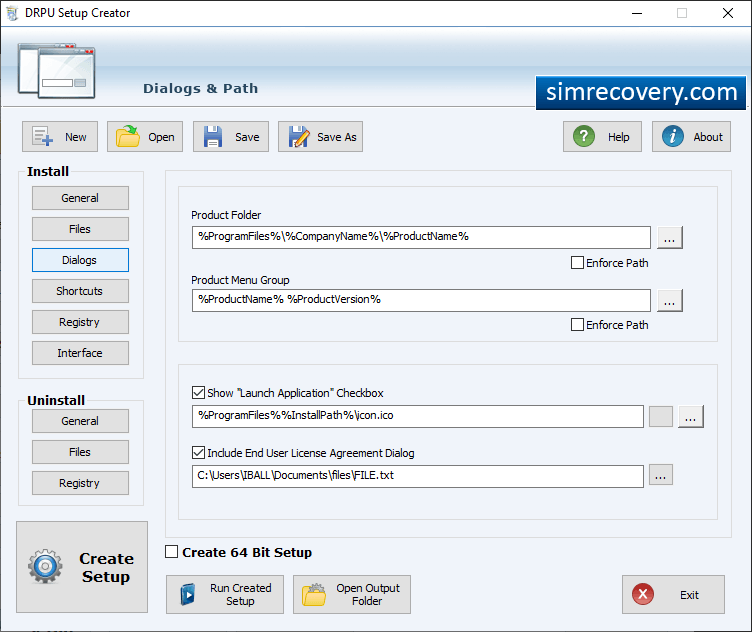Enable Create 64 Bit Setup checkbox
Screen dimensions: 752x632
point(171,552)
